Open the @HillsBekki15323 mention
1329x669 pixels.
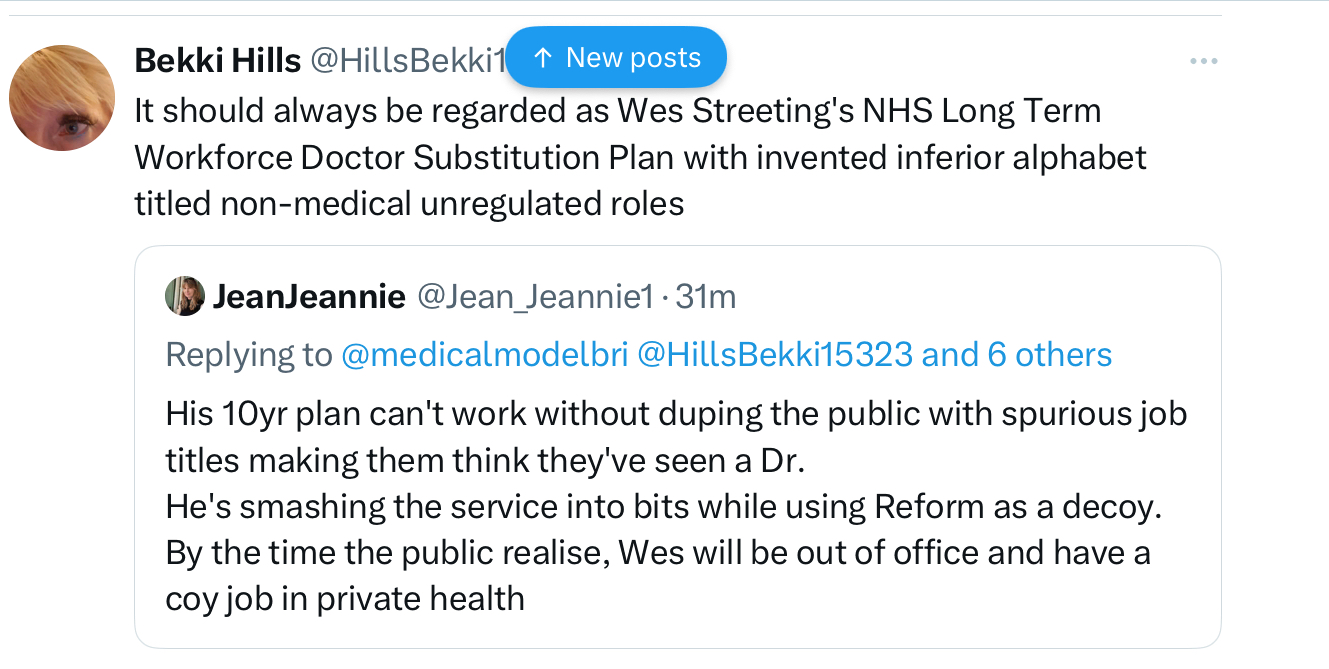[x=774, y=354]
